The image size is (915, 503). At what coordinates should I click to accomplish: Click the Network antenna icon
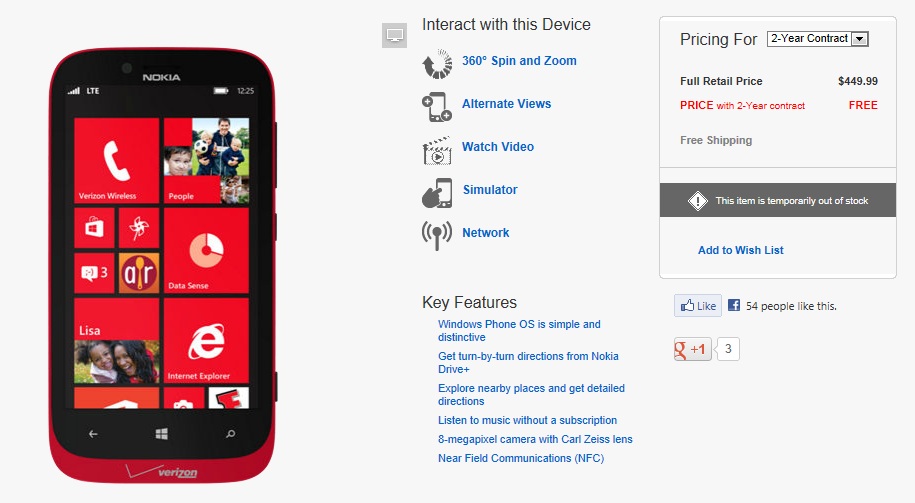437,234
